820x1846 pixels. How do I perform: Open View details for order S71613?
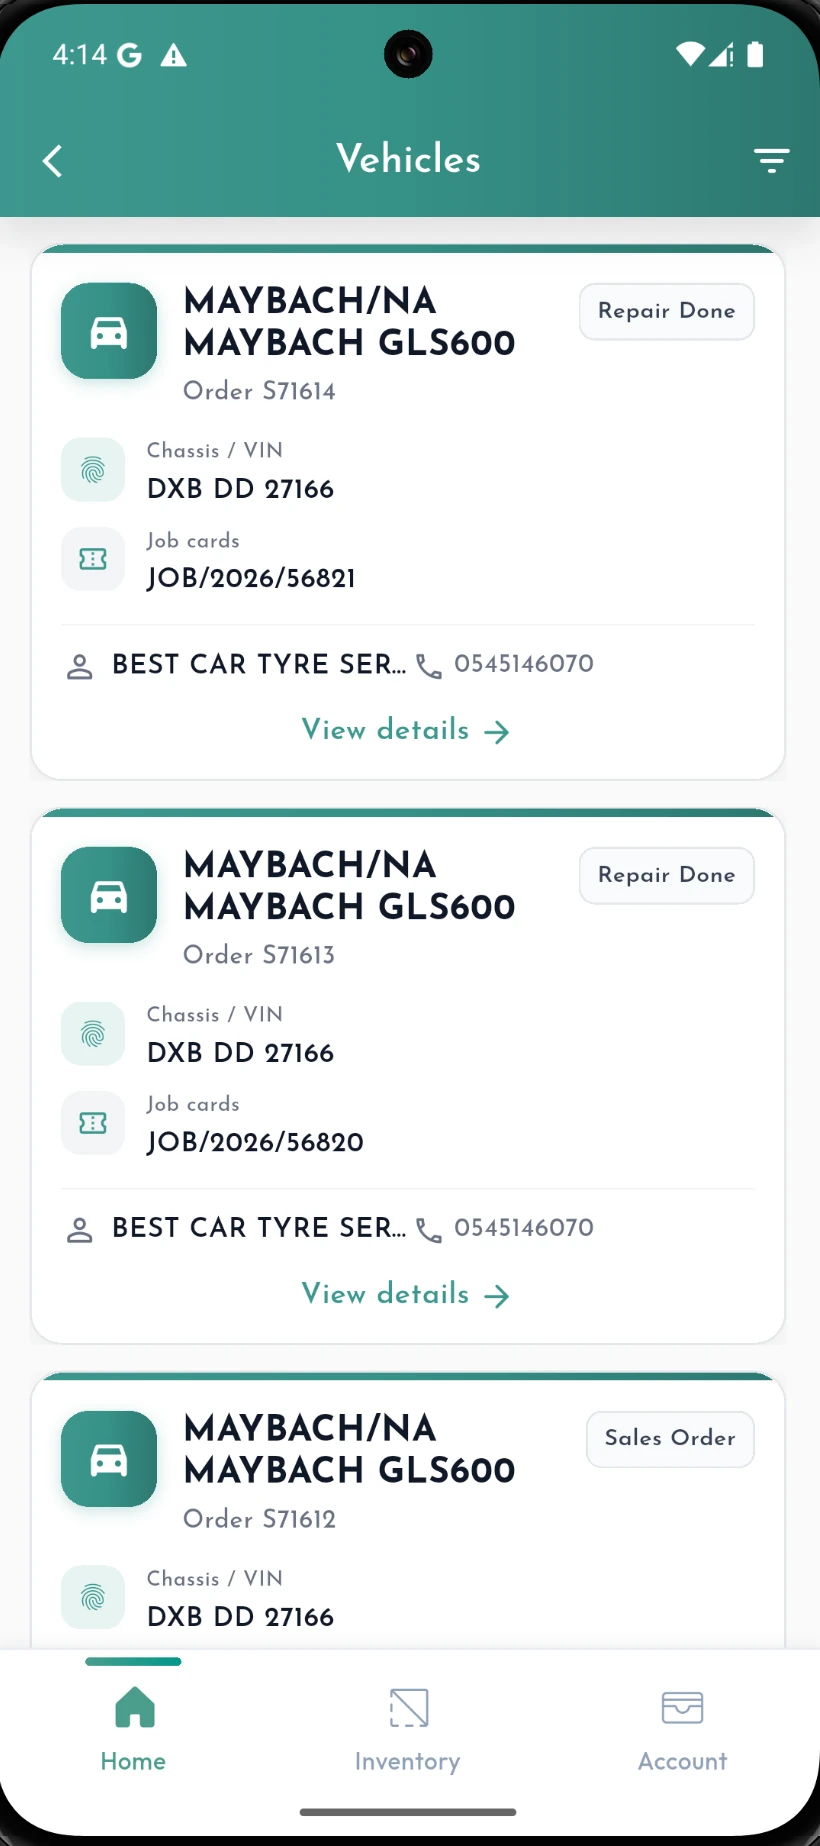(x=406, y=1294)
